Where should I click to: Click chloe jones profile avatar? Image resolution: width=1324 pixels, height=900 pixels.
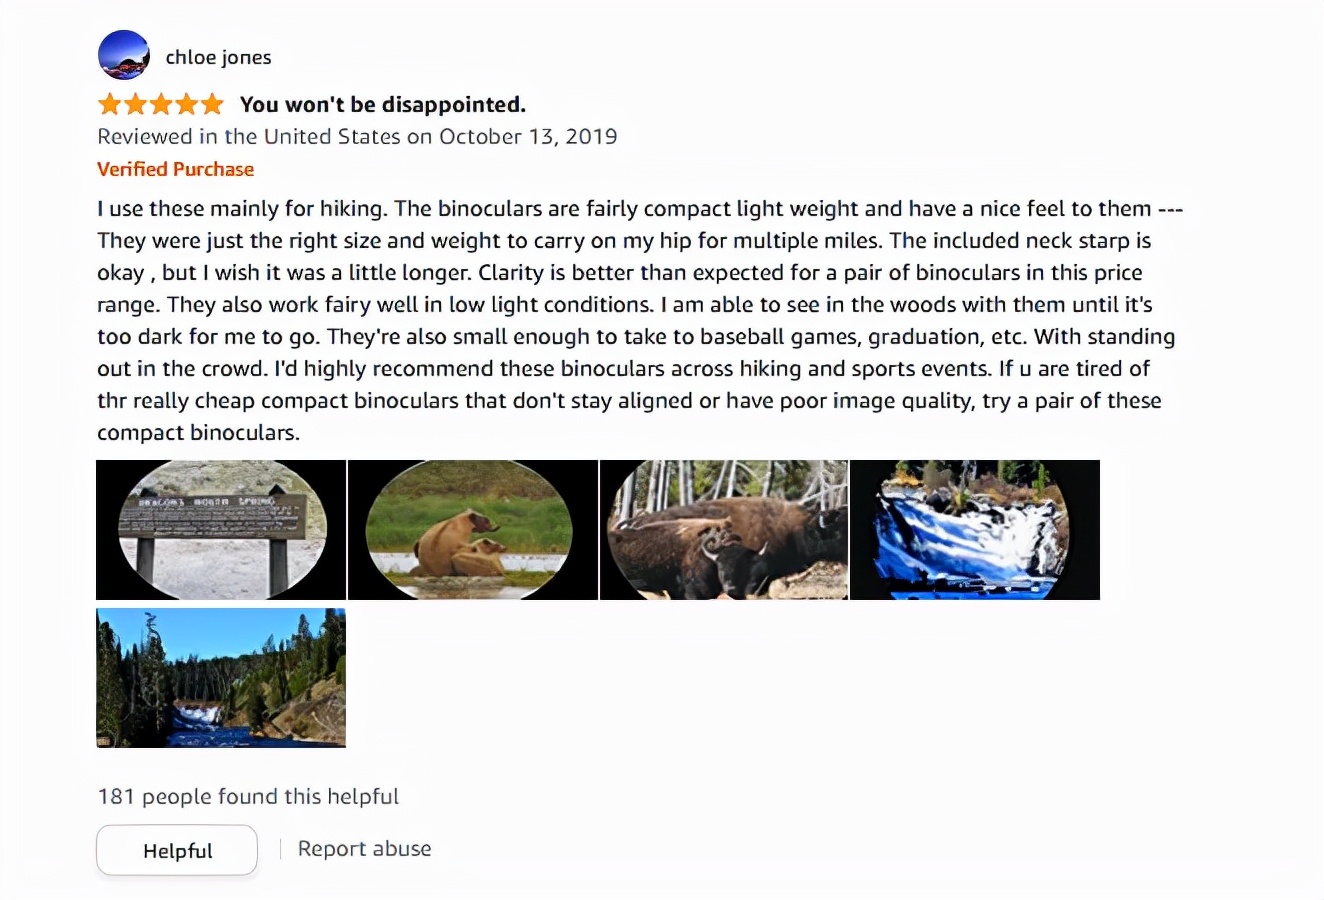(124, 55)
